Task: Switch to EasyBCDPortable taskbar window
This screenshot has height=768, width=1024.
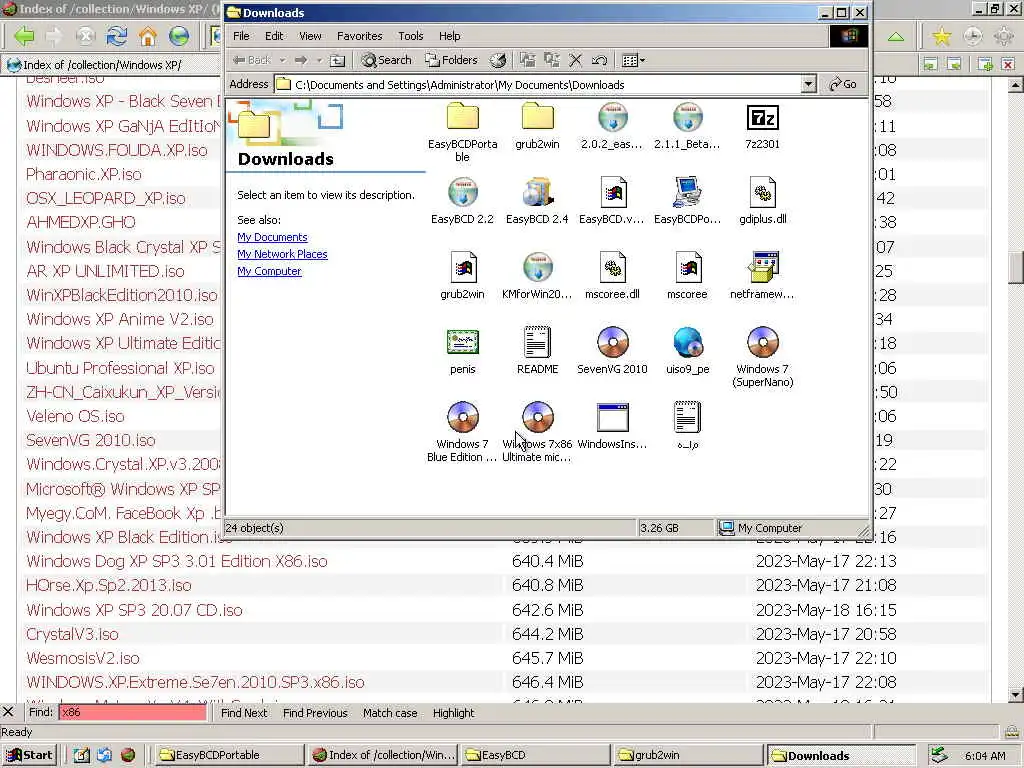Action: pyautogui.click(x=229, y=756)
